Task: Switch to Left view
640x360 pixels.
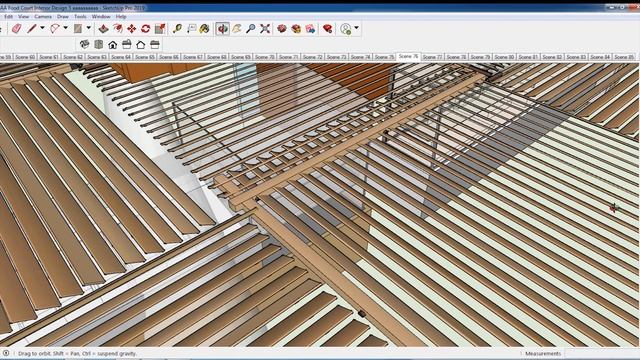Action: coord(155,44)
